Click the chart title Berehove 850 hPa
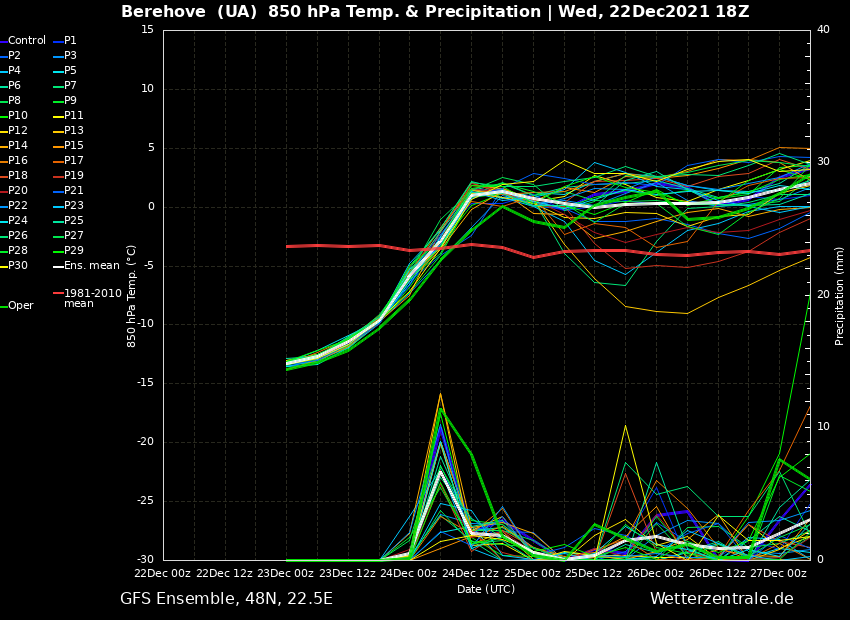The image size is (850, 620). click(435, 12)
